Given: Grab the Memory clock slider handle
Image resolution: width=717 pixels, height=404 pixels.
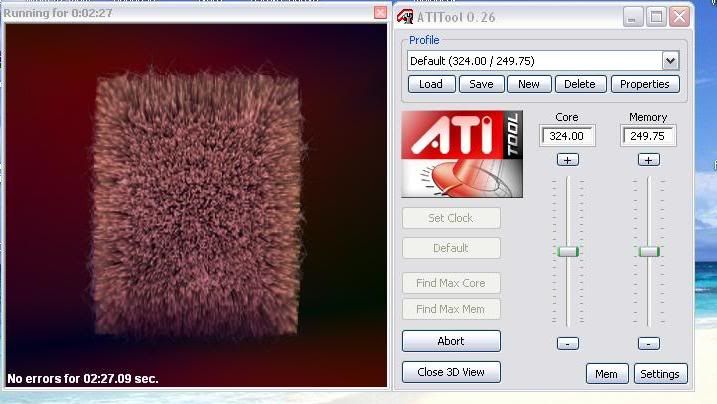Looking at the screenshot, I should coord(649,251).
